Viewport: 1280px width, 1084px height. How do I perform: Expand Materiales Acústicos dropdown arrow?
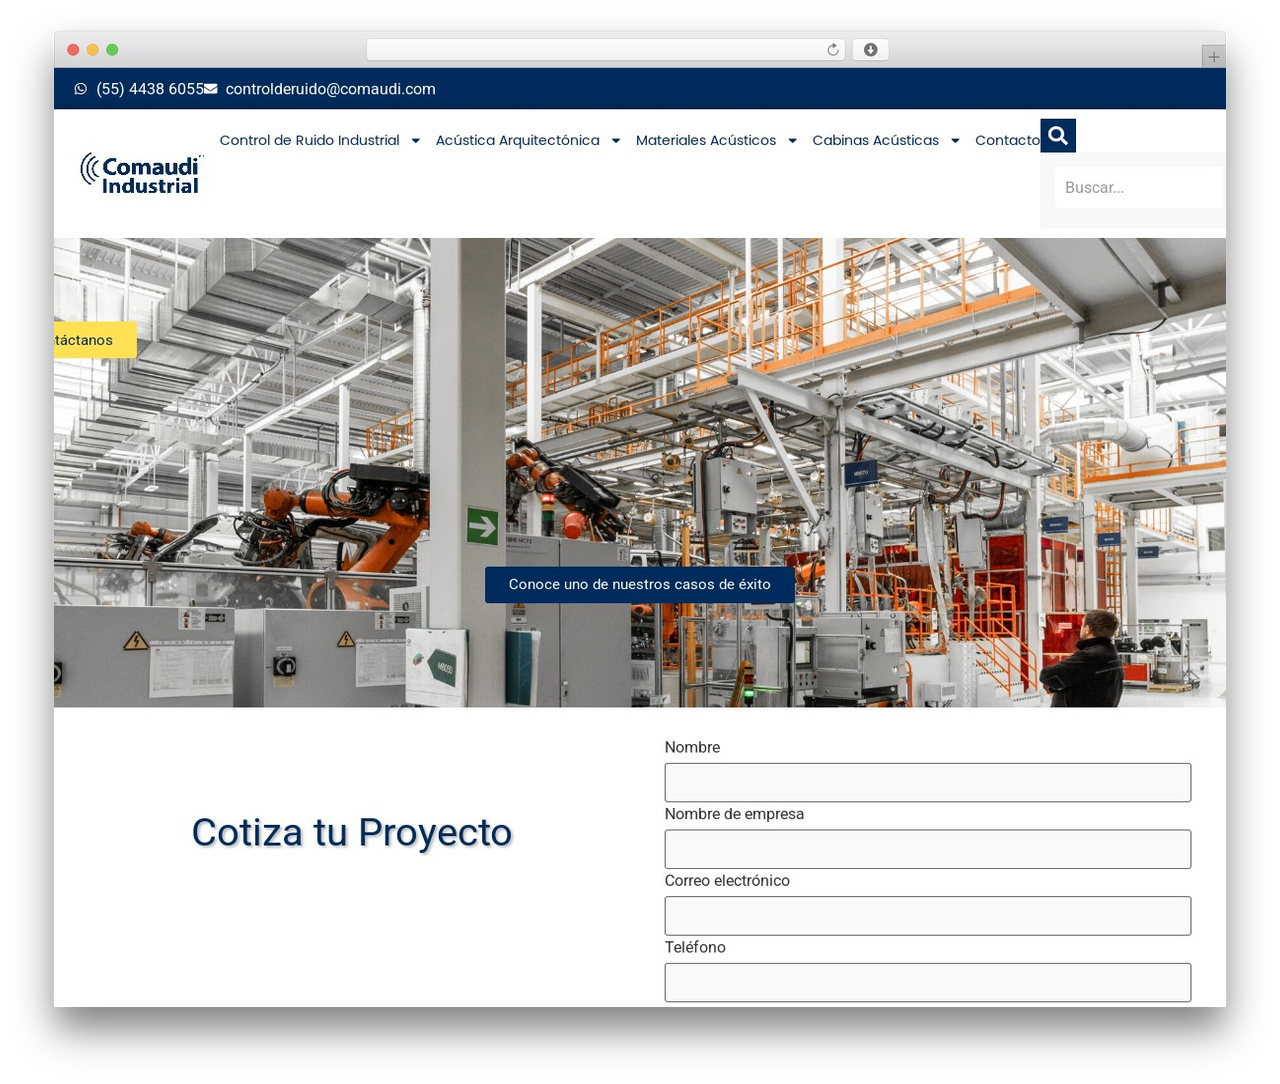pyautogui.click(x=792, y=141)
